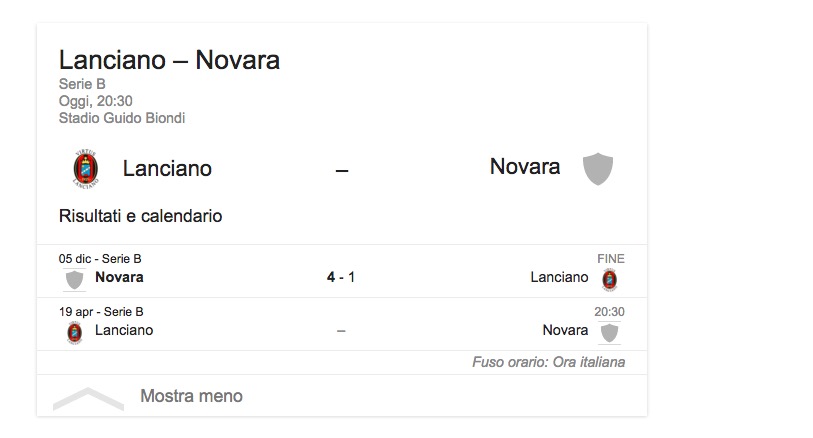Open the Lanciano – Novara match title
The image size is (813, 438).
(169, 60)
